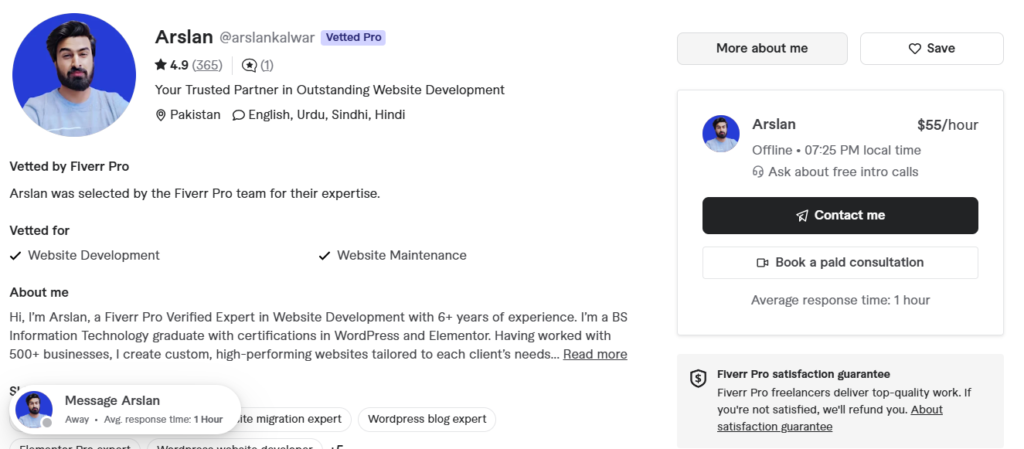Click video camera icon in consultation button
Viewport: 1024px width, 449px height.
[762, 262]
